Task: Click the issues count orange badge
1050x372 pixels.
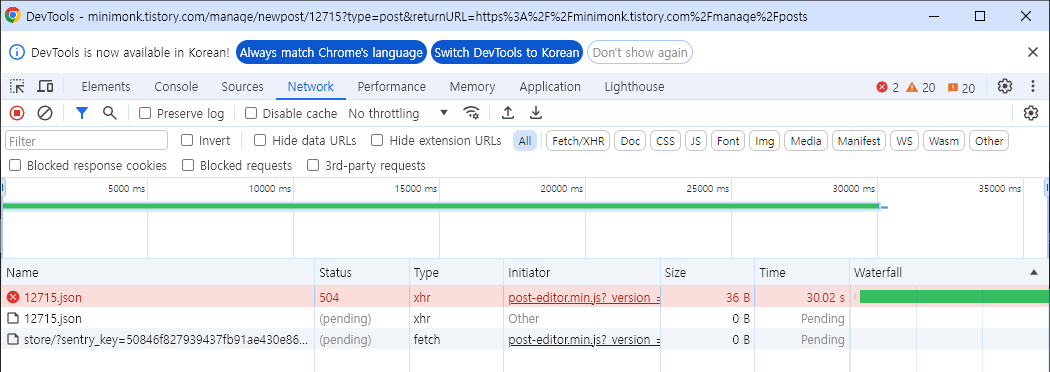Action: point(961,87)
